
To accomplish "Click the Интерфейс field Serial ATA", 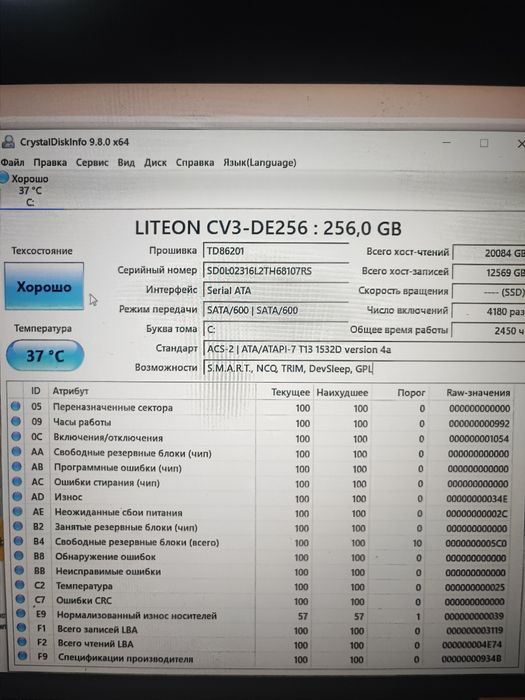I will click(x=275, y=291).
